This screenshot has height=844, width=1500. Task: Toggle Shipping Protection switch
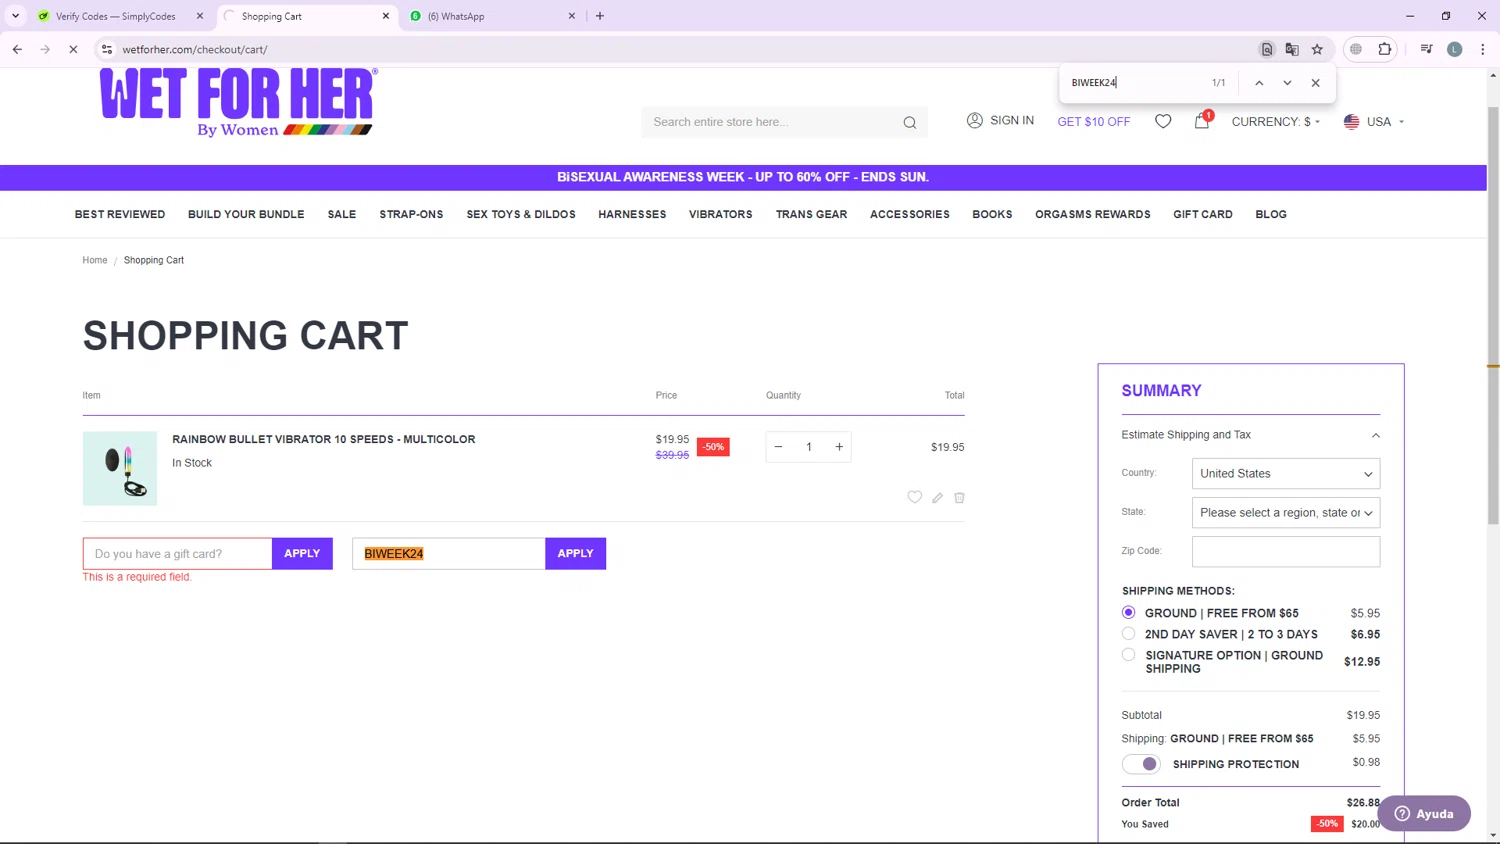(x=1141, y=764)
